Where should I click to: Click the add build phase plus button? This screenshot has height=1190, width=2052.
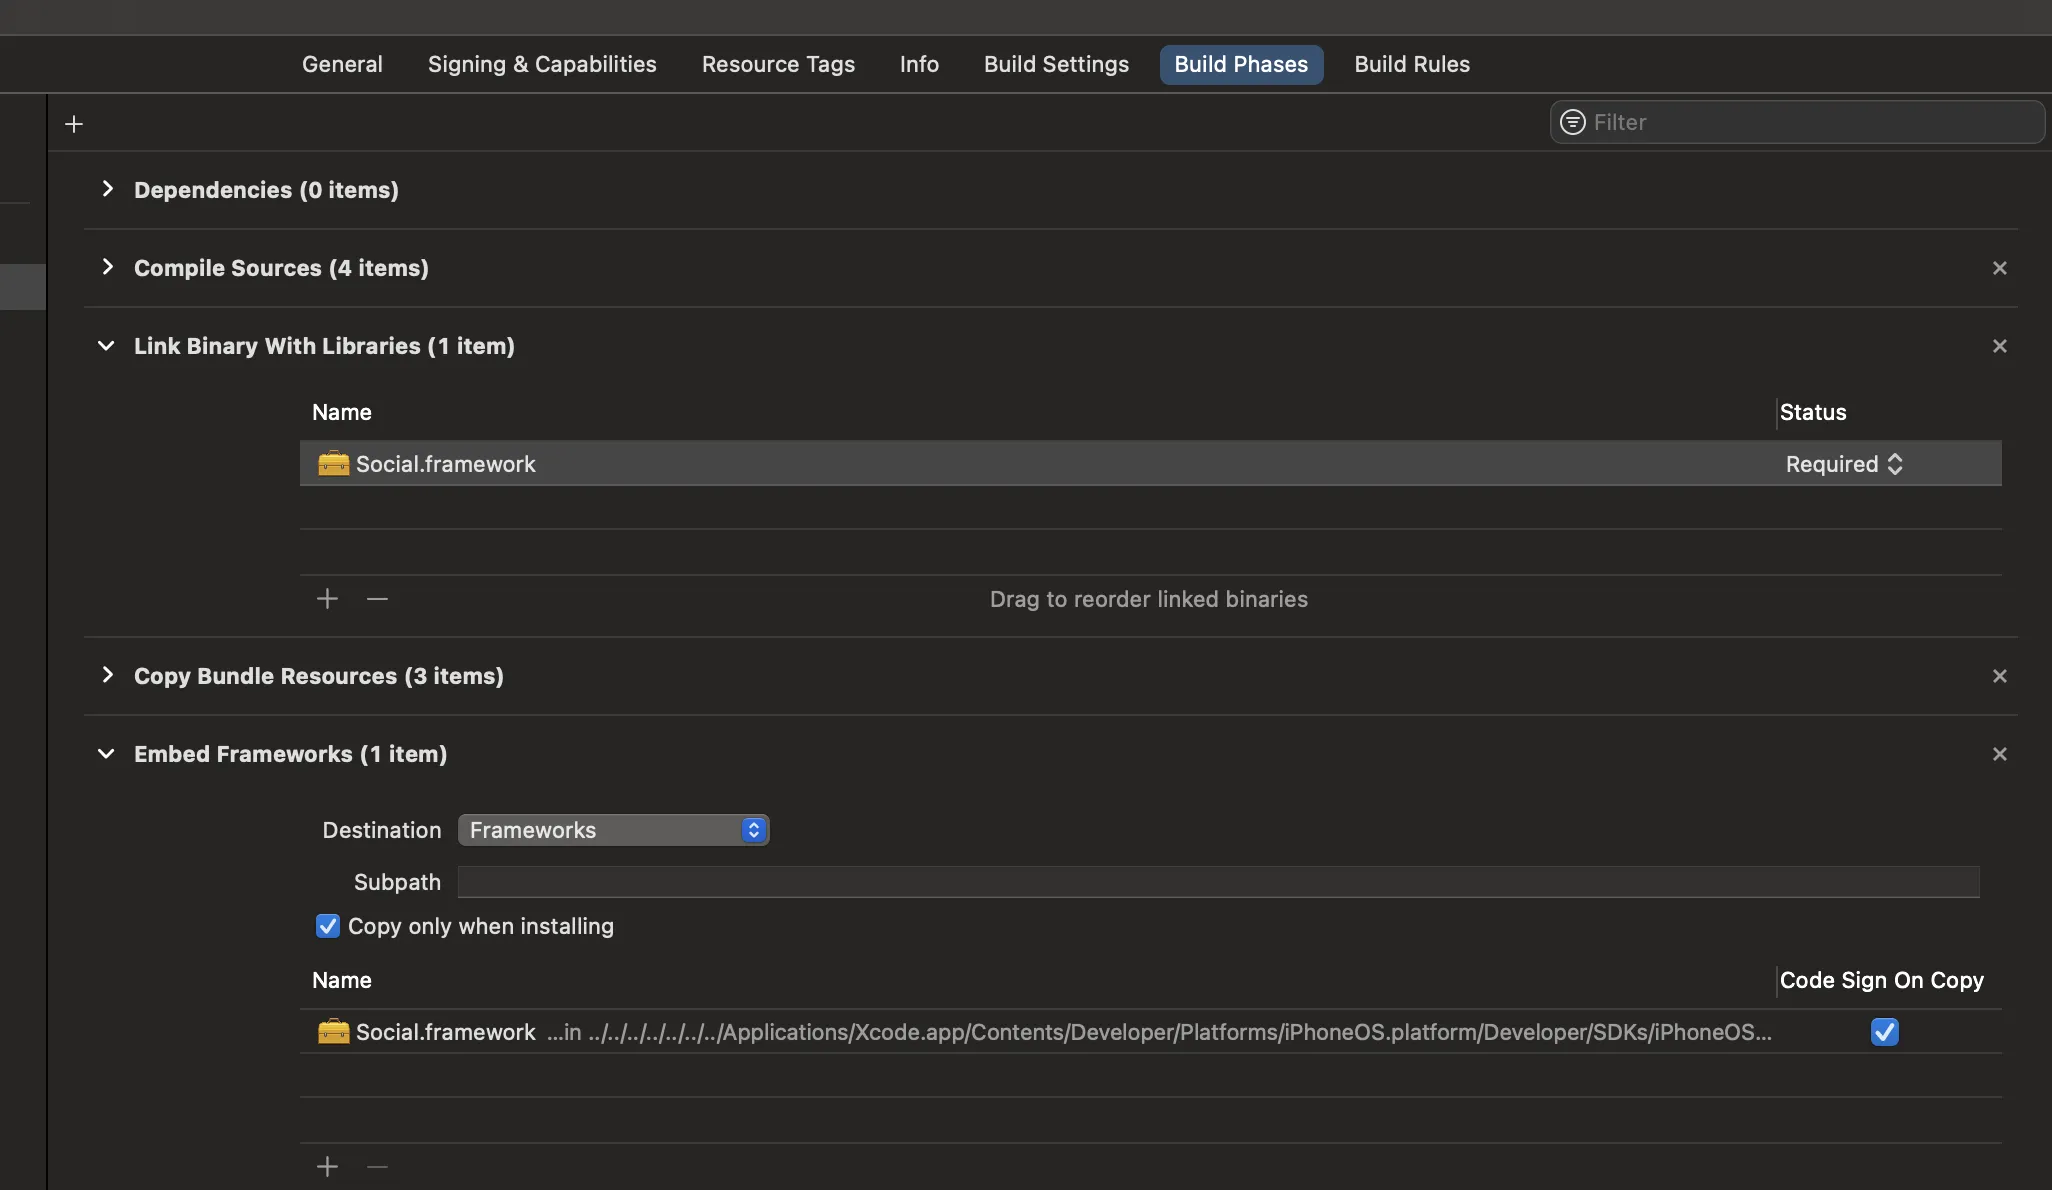pyautogui.click(x=74, y=124)
